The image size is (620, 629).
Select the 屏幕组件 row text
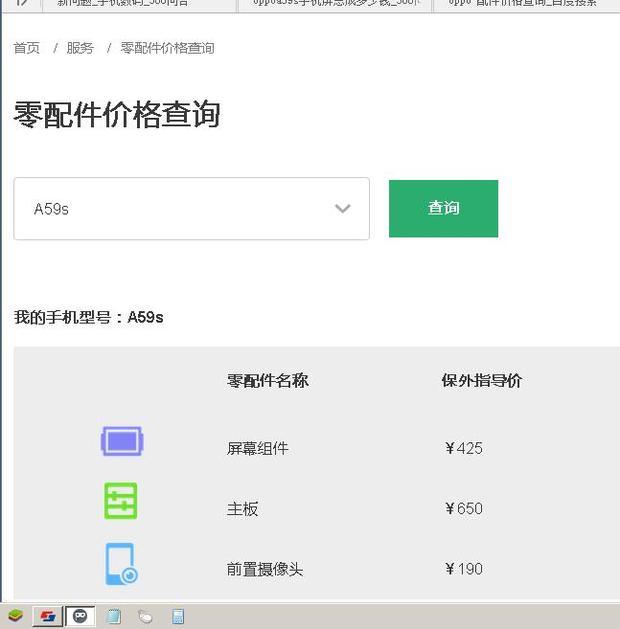click(x=257, y=448)
